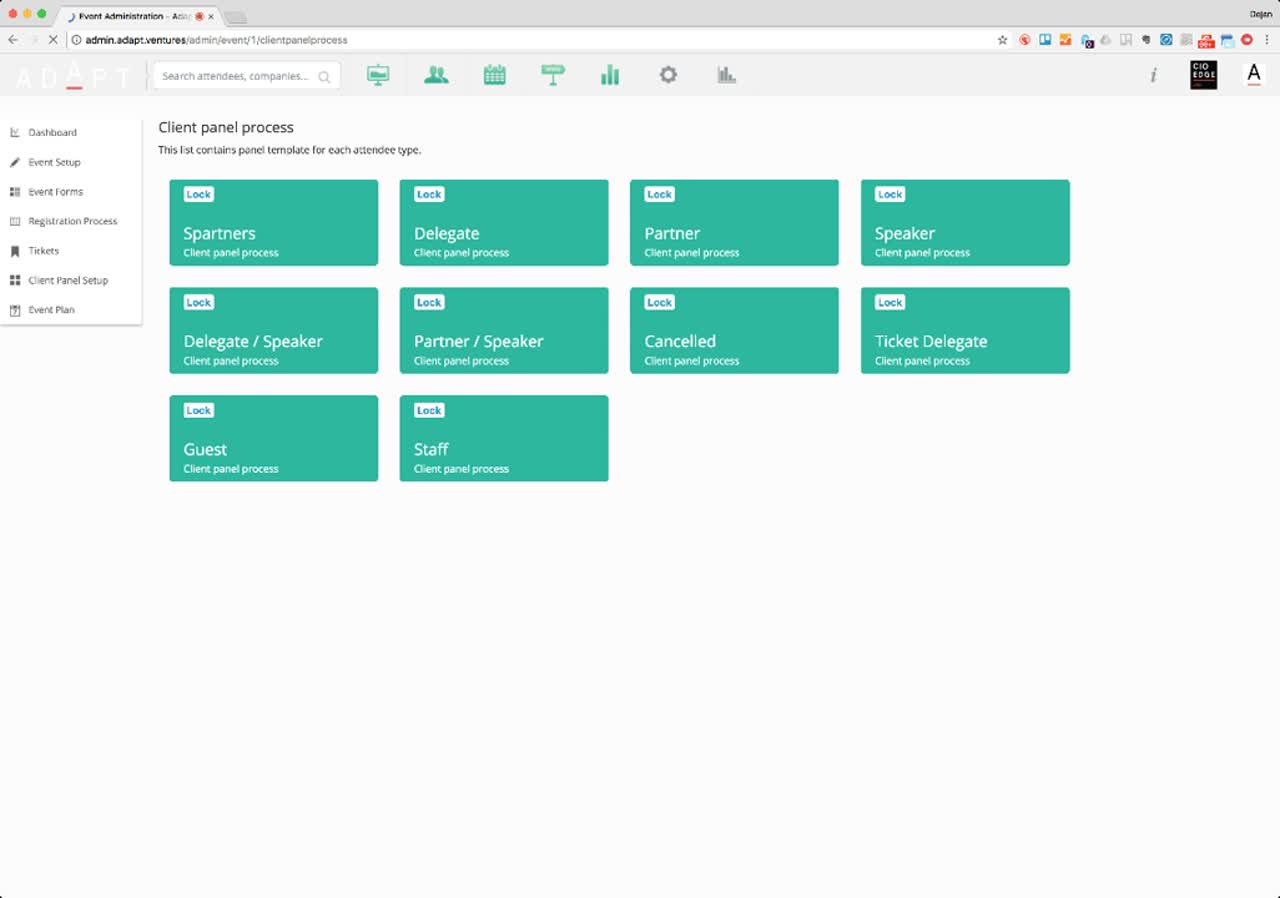The width and height of the screenshot is (1280, 898).
Task: Click the magnifier icon in search box
Action: 324,77
